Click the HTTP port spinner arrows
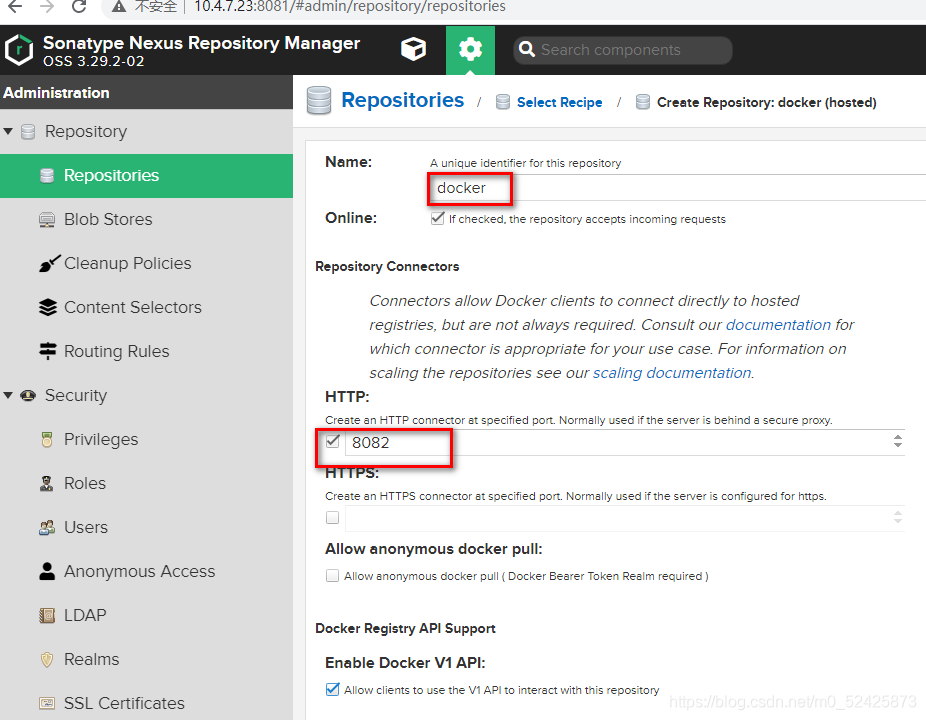The image size is (926, 720). (898, 441)
